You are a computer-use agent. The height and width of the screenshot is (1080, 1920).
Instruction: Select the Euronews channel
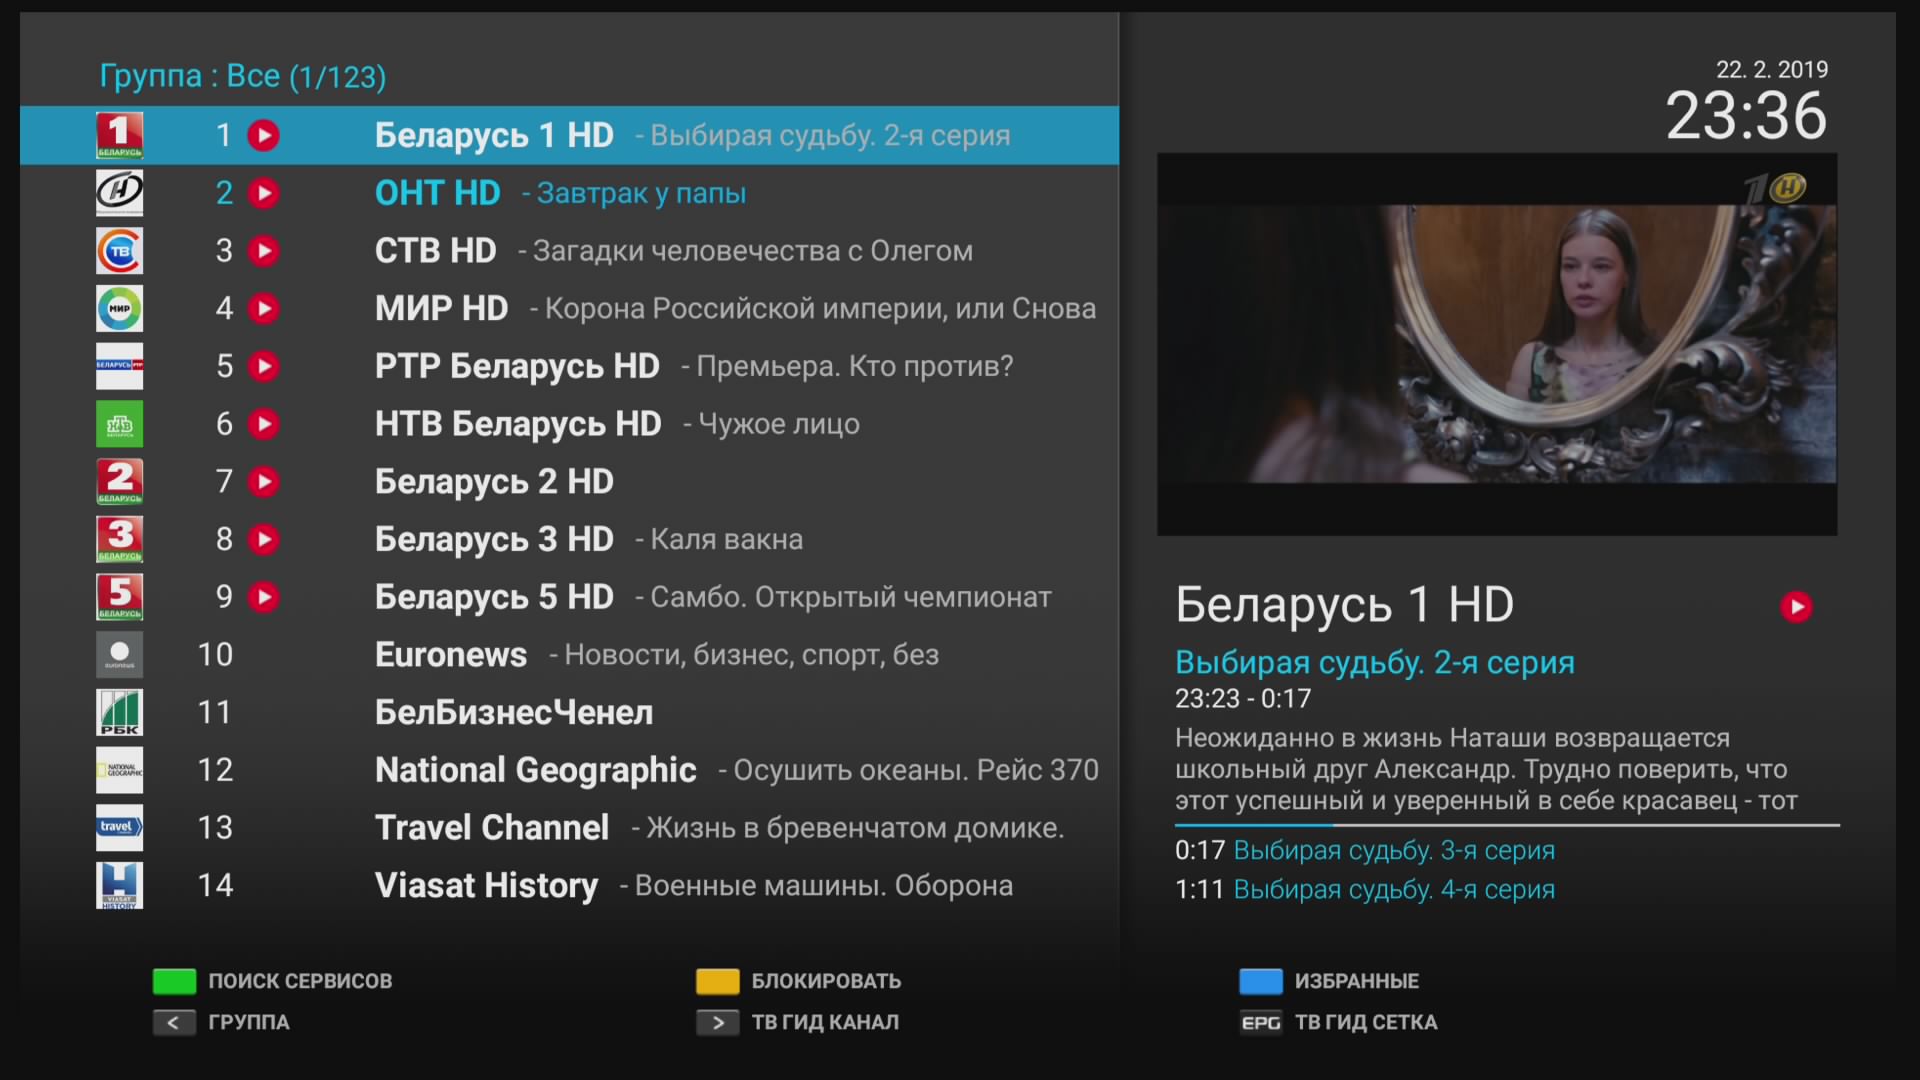[569, 655]
